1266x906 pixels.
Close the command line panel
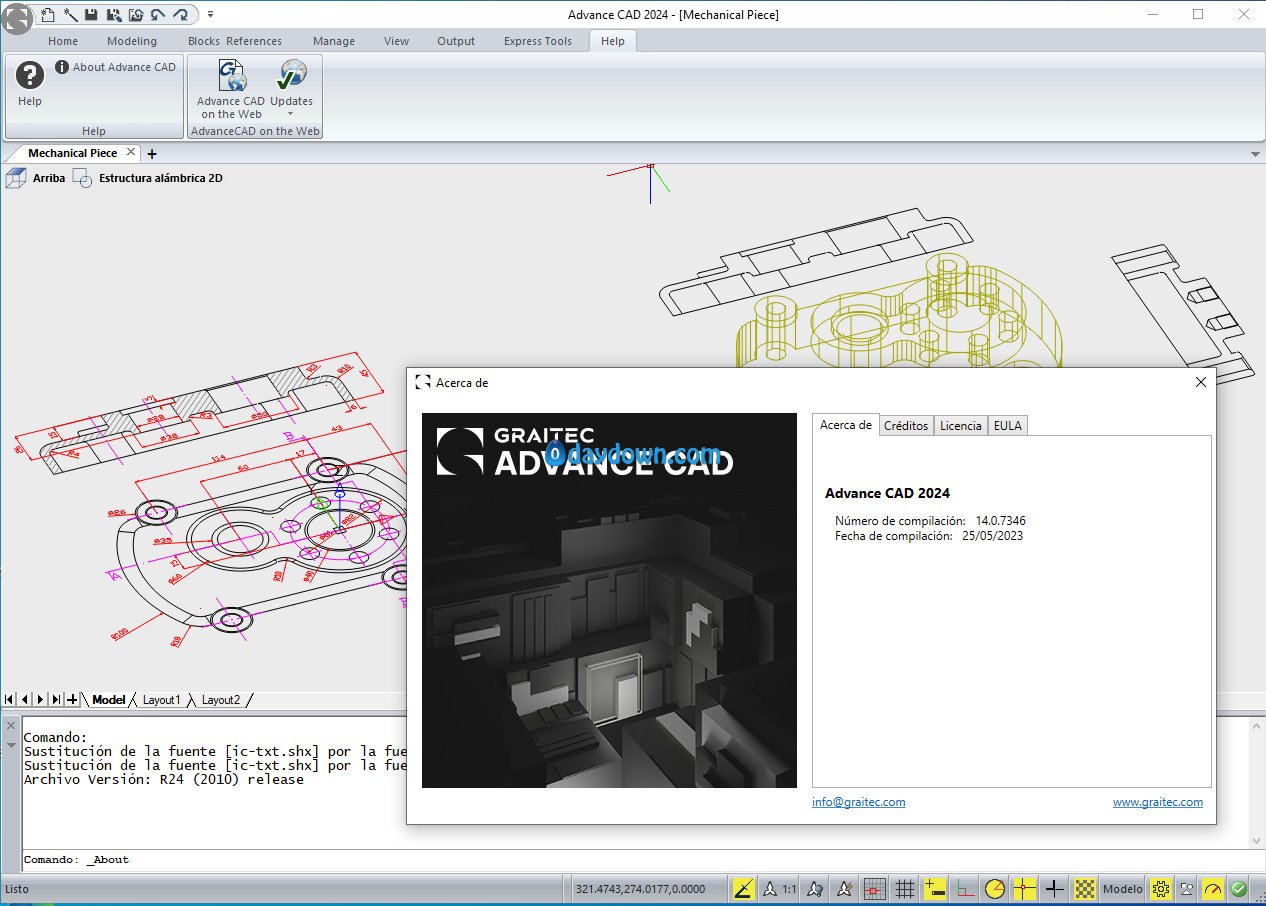11,726
